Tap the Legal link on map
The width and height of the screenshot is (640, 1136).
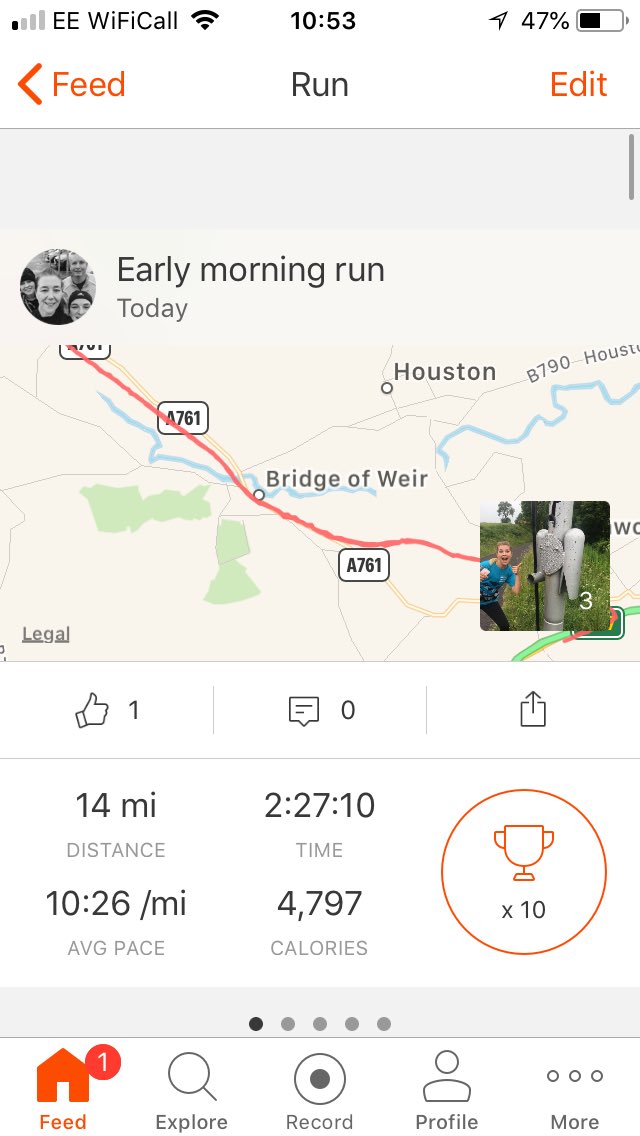tap(46, 634)
